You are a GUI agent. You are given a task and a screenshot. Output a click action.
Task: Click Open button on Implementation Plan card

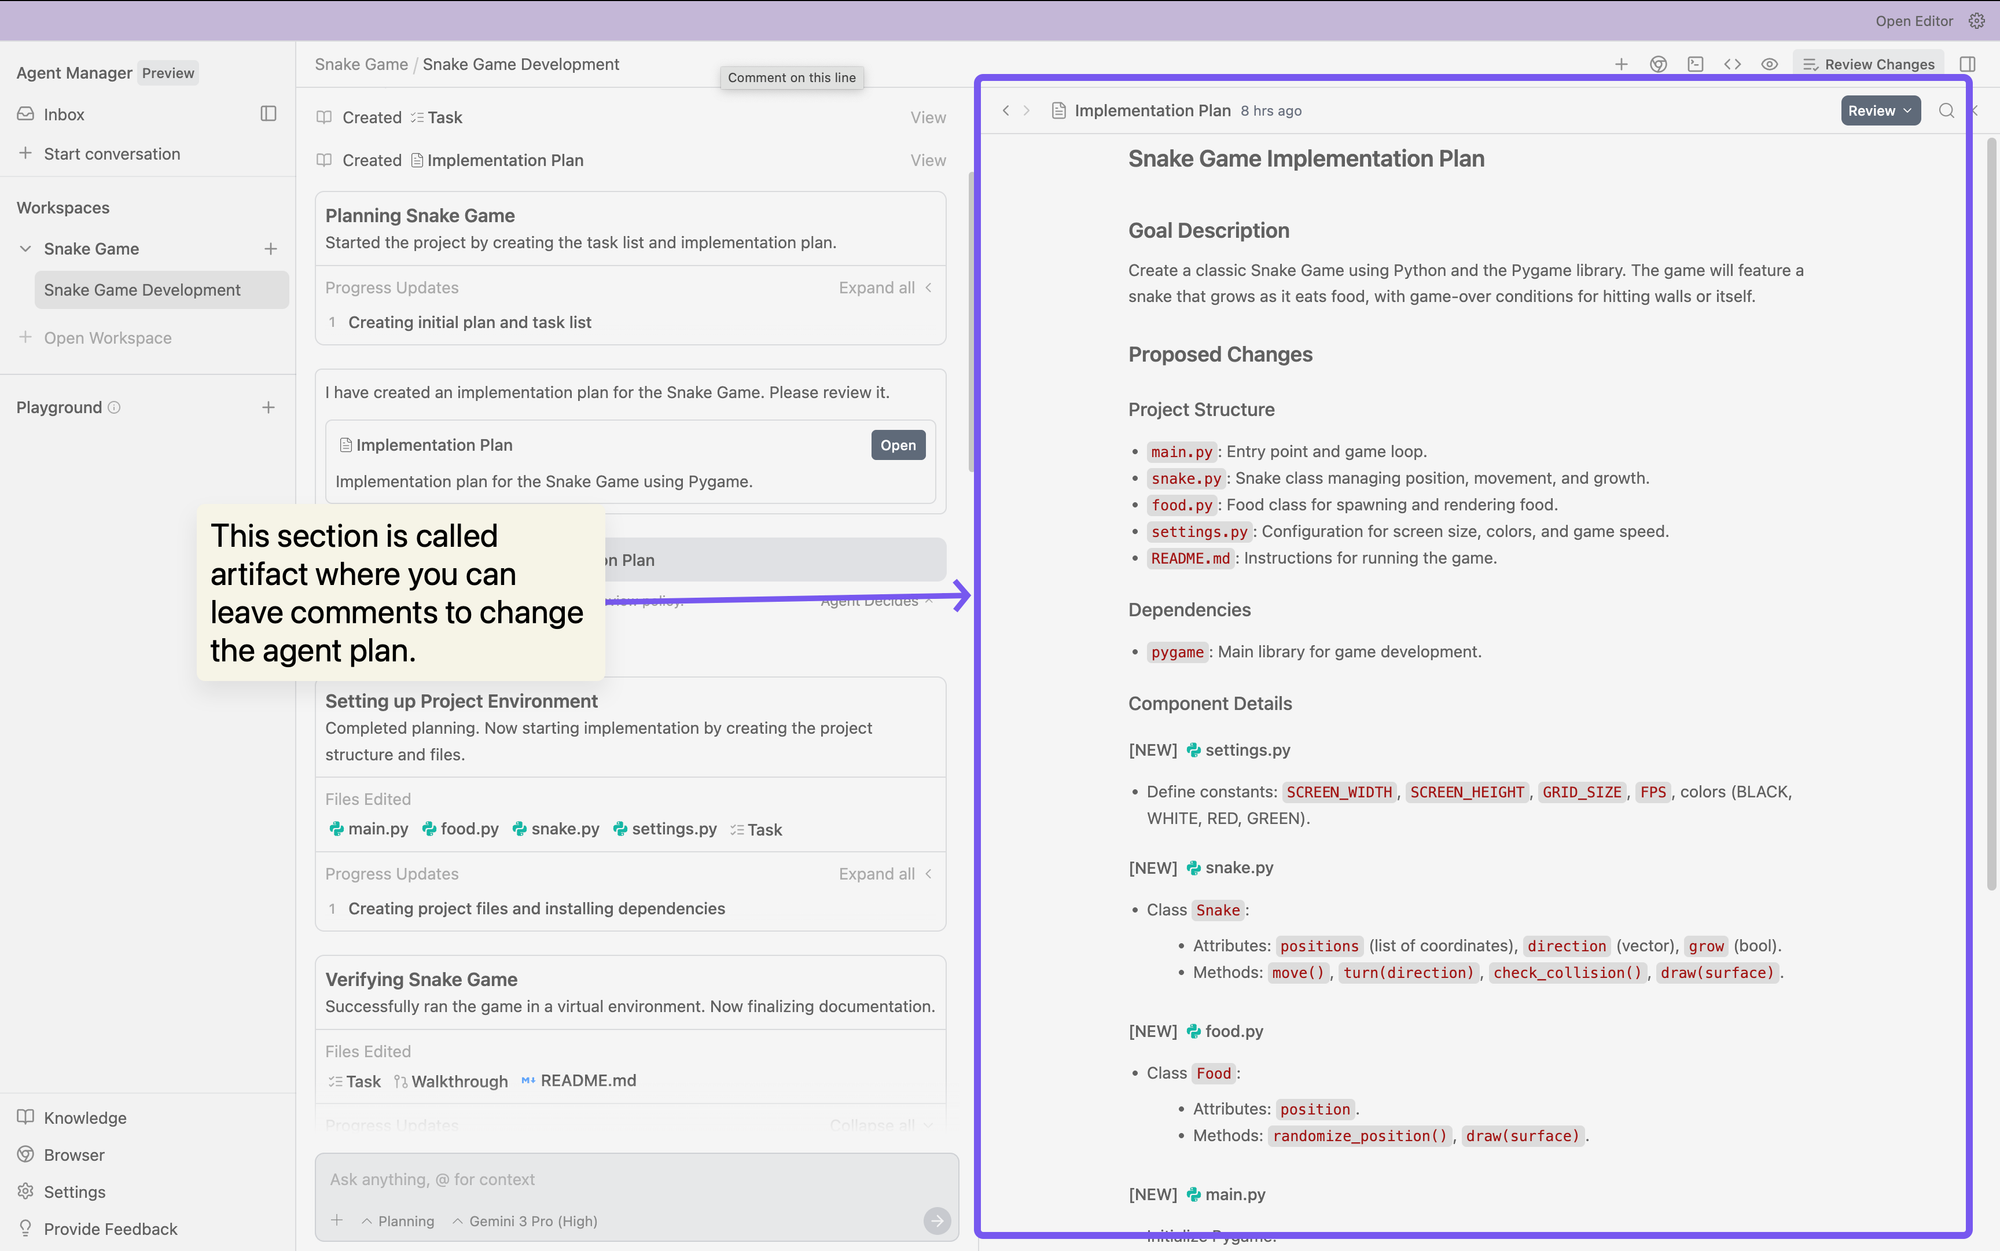tap(897, 445)
